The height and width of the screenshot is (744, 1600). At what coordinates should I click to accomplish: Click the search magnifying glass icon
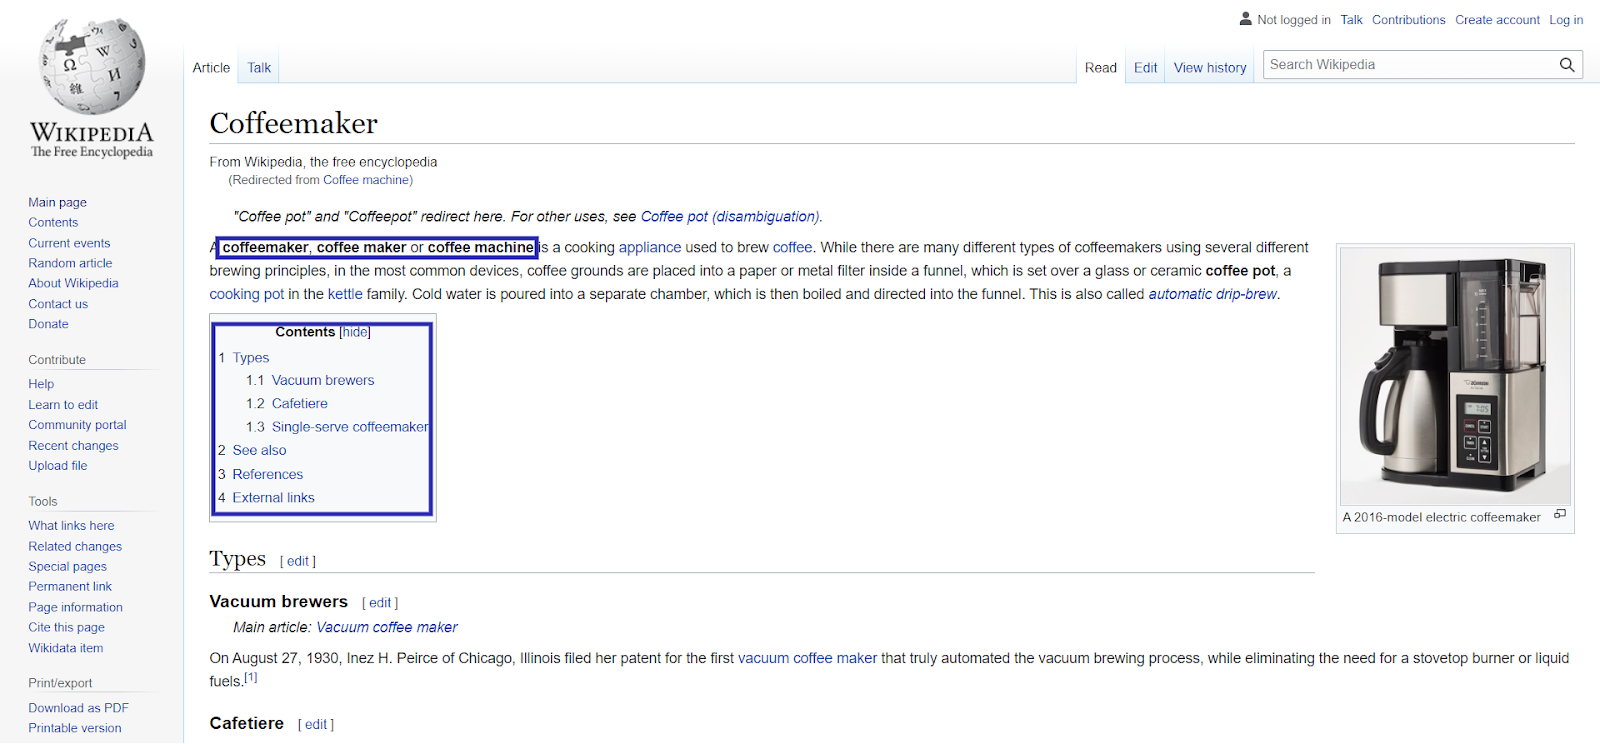tap(1567, 65)
